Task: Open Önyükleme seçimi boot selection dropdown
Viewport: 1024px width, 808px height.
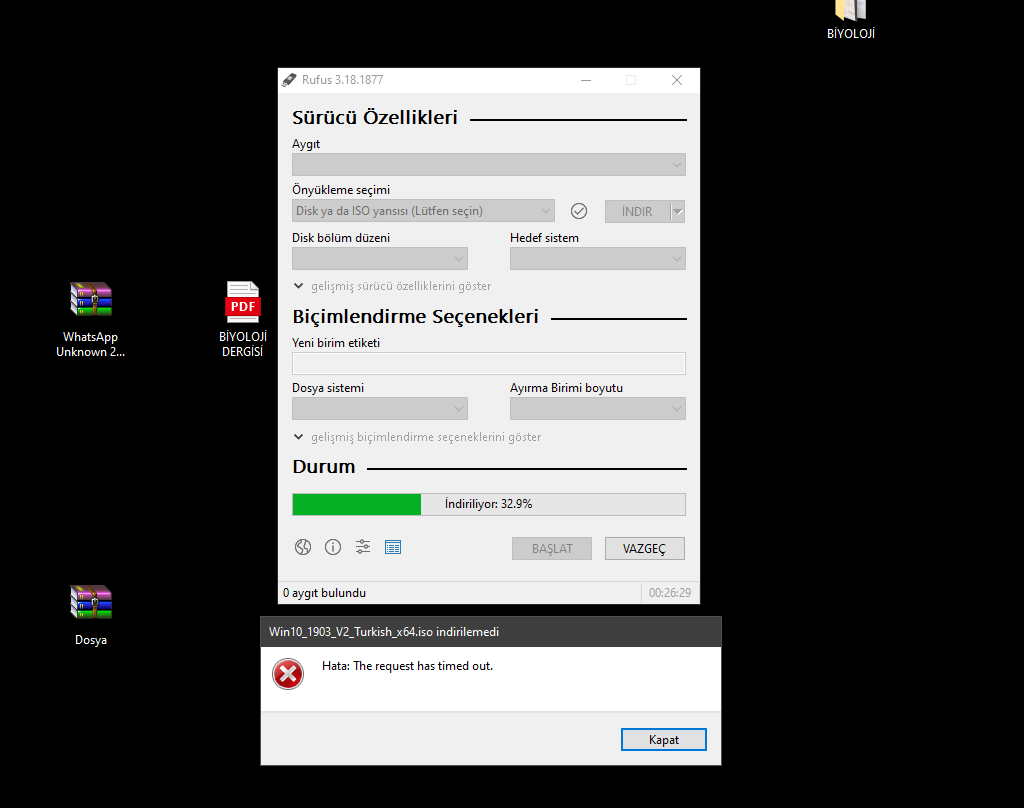Action: click(x=423, y=211)
